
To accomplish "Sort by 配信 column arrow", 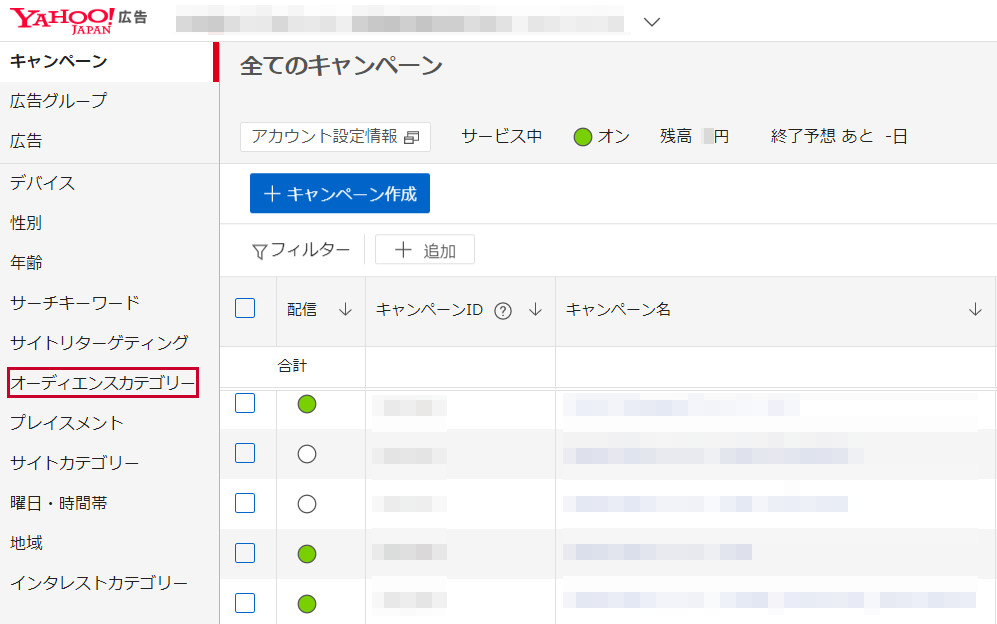I will (345, 310).
